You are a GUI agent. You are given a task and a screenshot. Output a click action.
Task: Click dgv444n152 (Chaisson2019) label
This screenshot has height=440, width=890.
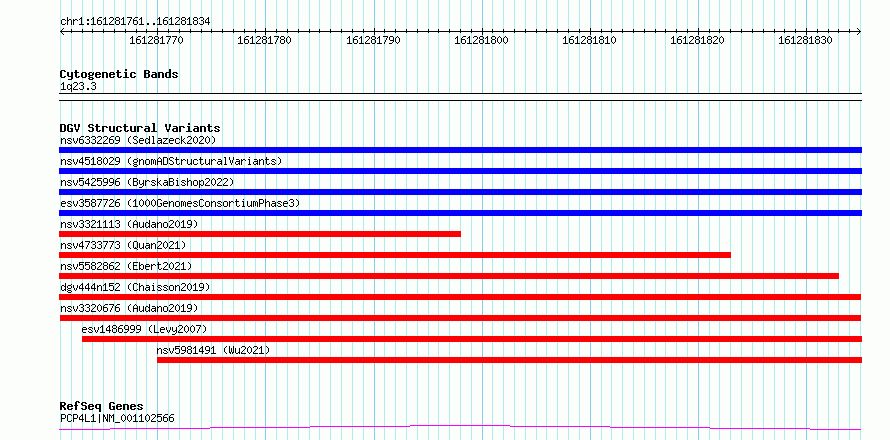click(x=135, y=287)
